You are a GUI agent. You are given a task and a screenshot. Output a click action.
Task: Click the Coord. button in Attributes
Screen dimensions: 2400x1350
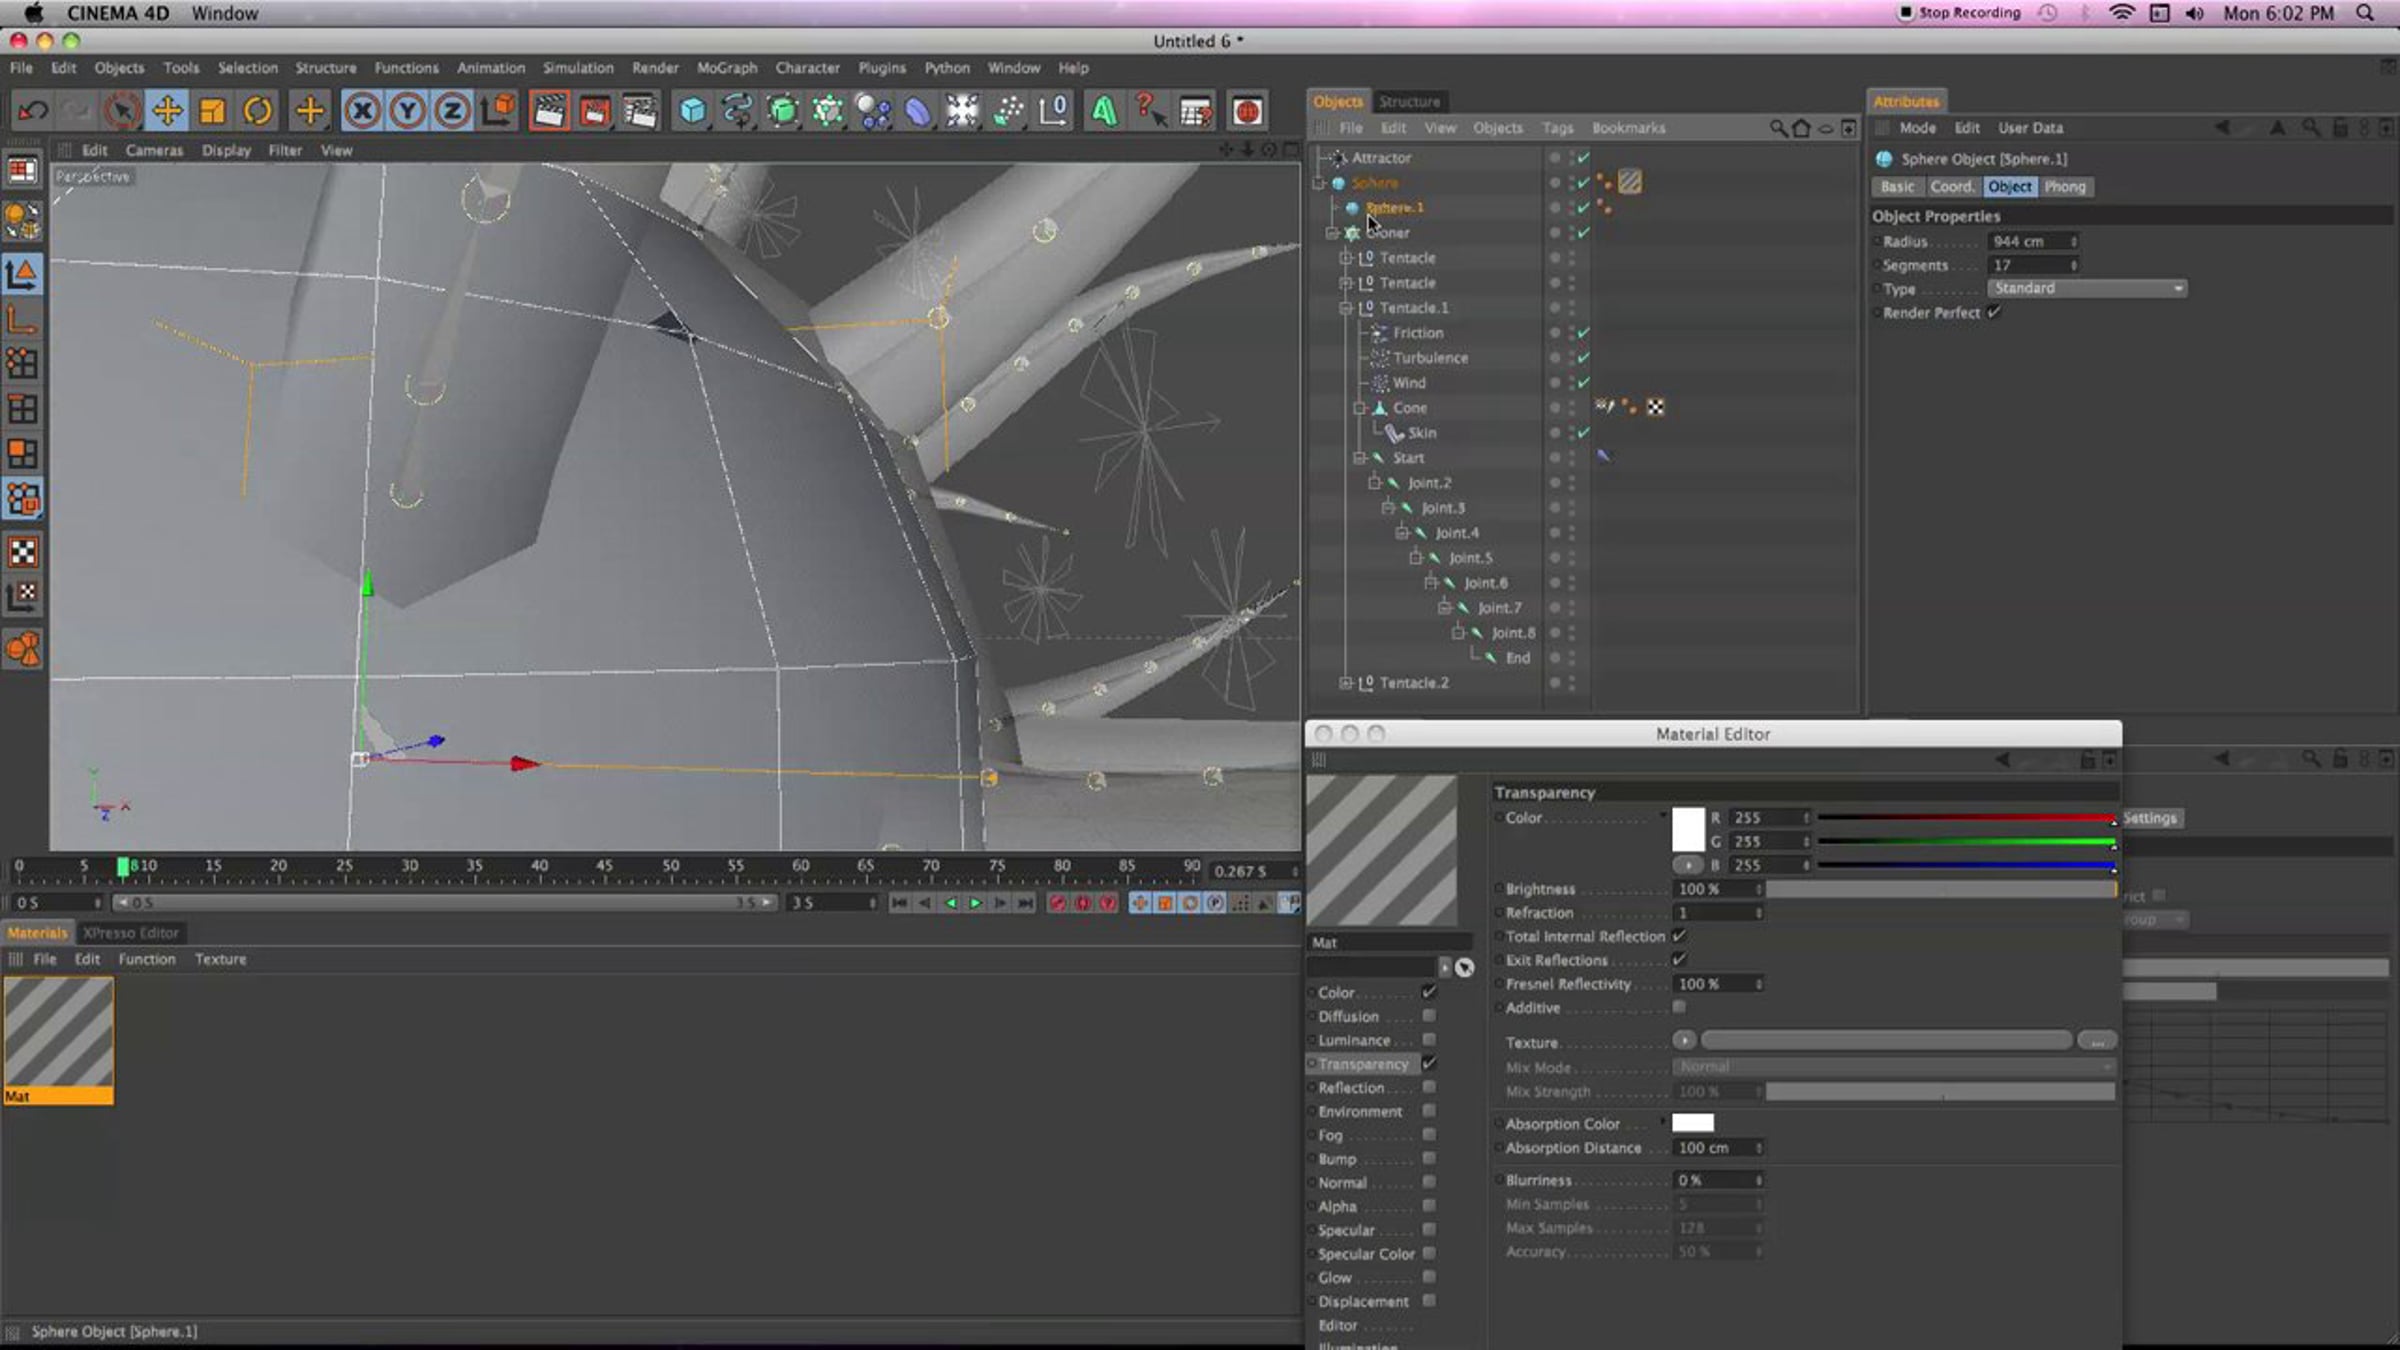pos(1952,187)
